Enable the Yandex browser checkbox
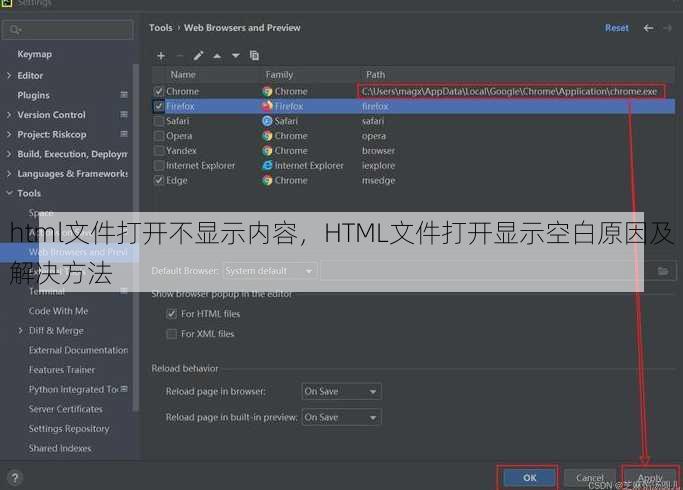The image size is (683, 490). [x=159, y=151]
